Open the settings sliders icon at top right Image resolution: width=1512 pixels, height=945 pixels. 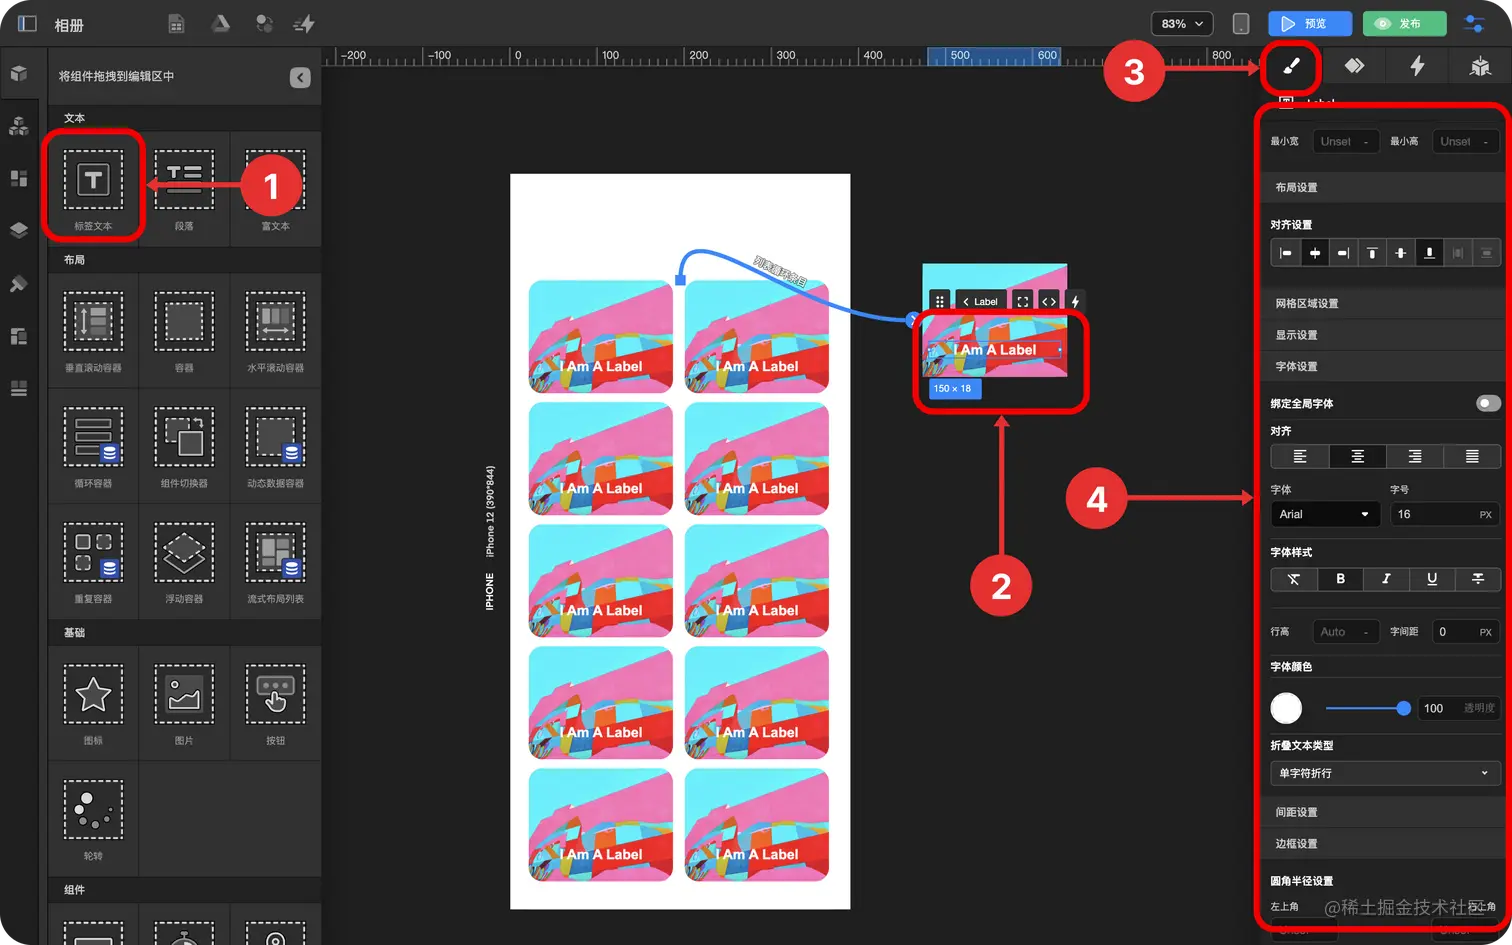1474,23
